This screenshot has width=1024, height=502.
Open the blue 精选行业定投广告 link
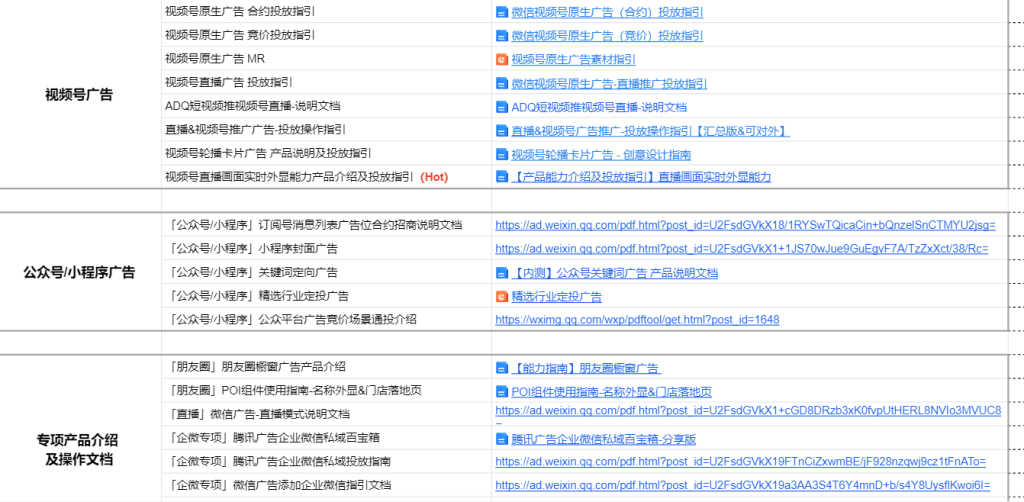pos(556,297)
